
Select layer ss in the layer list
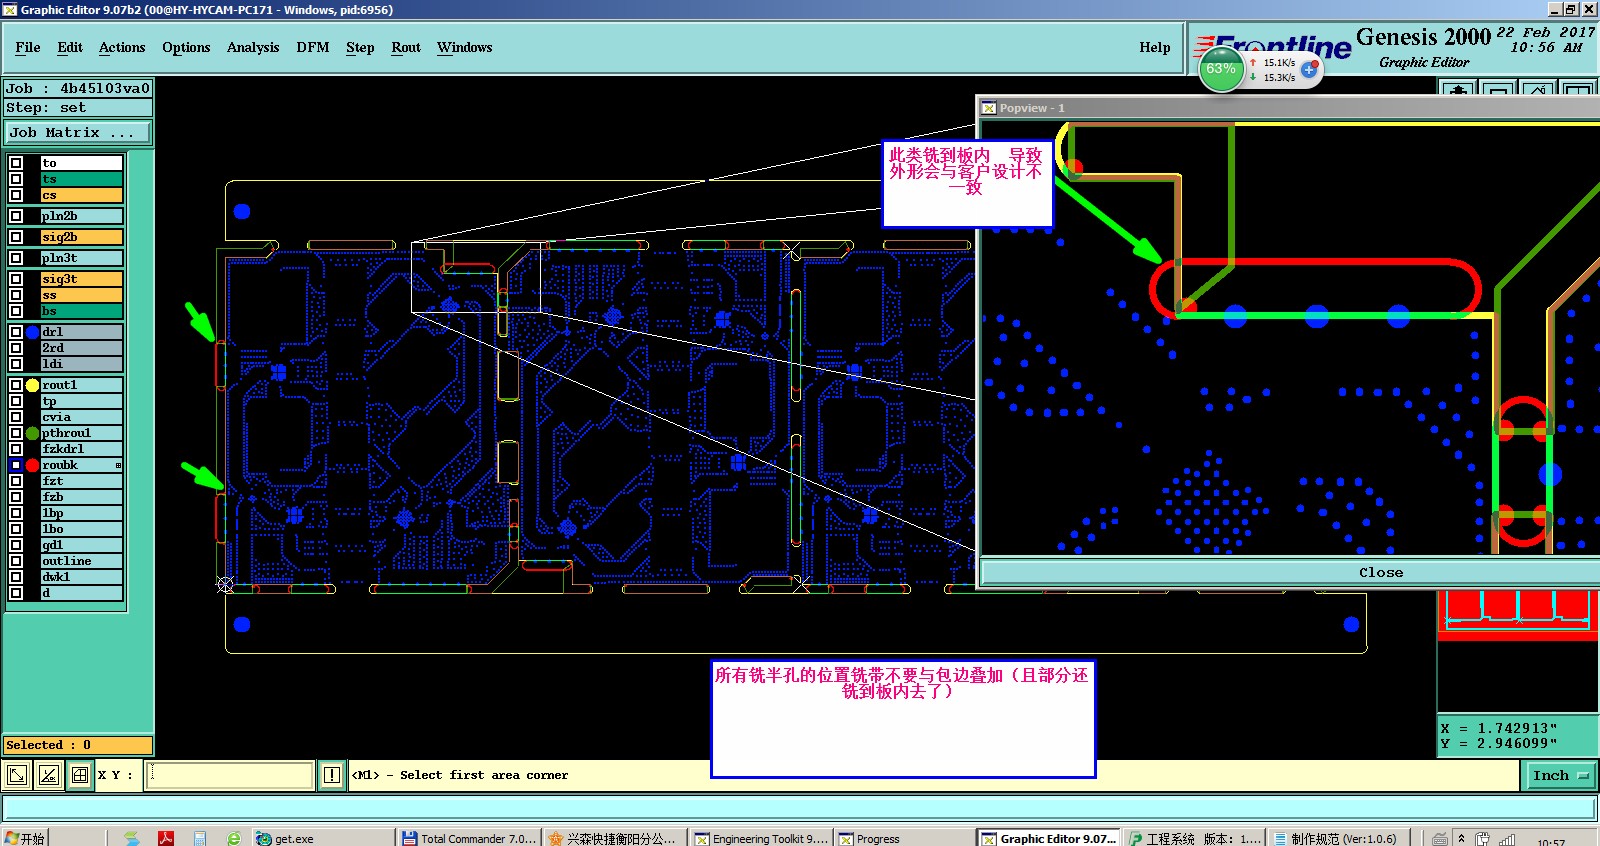[81, 295]
